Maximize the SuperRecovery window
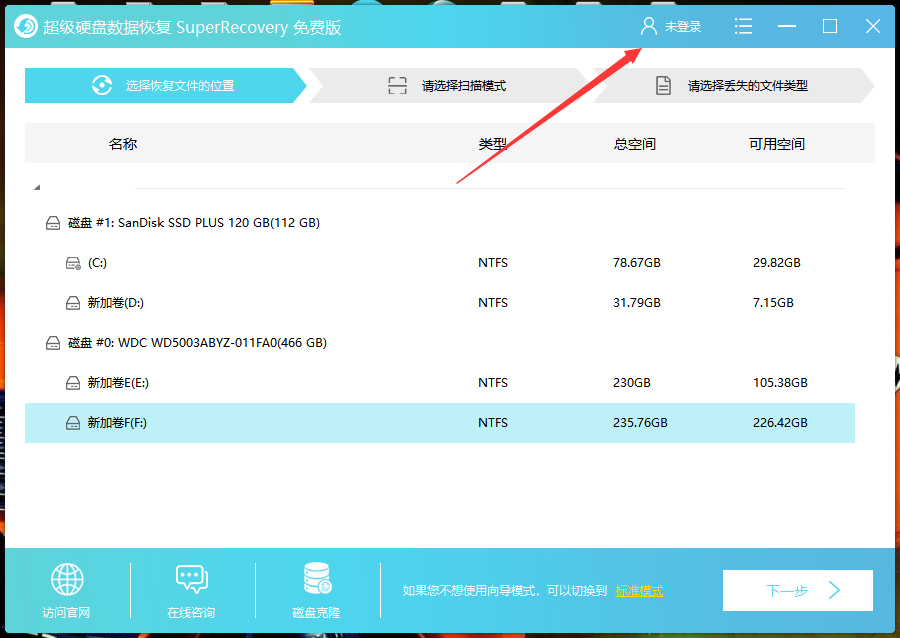900x638 pixels. (x=829, y=26)
